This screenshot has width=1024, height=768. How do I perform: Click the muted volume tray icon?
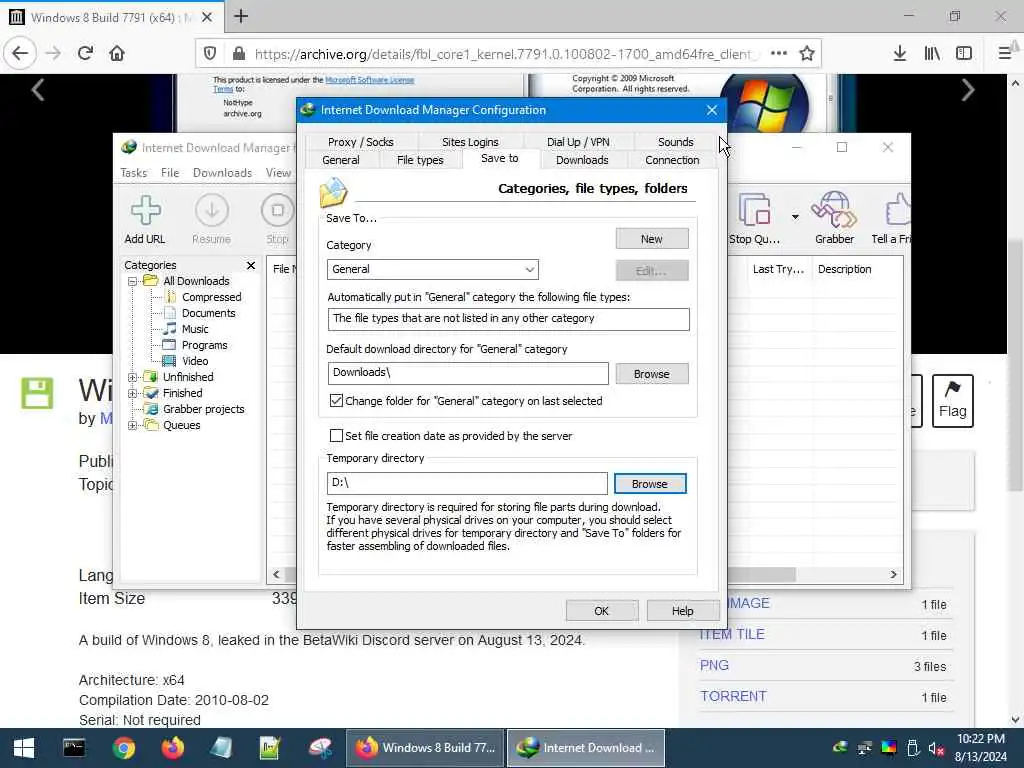tap(936, 748)
